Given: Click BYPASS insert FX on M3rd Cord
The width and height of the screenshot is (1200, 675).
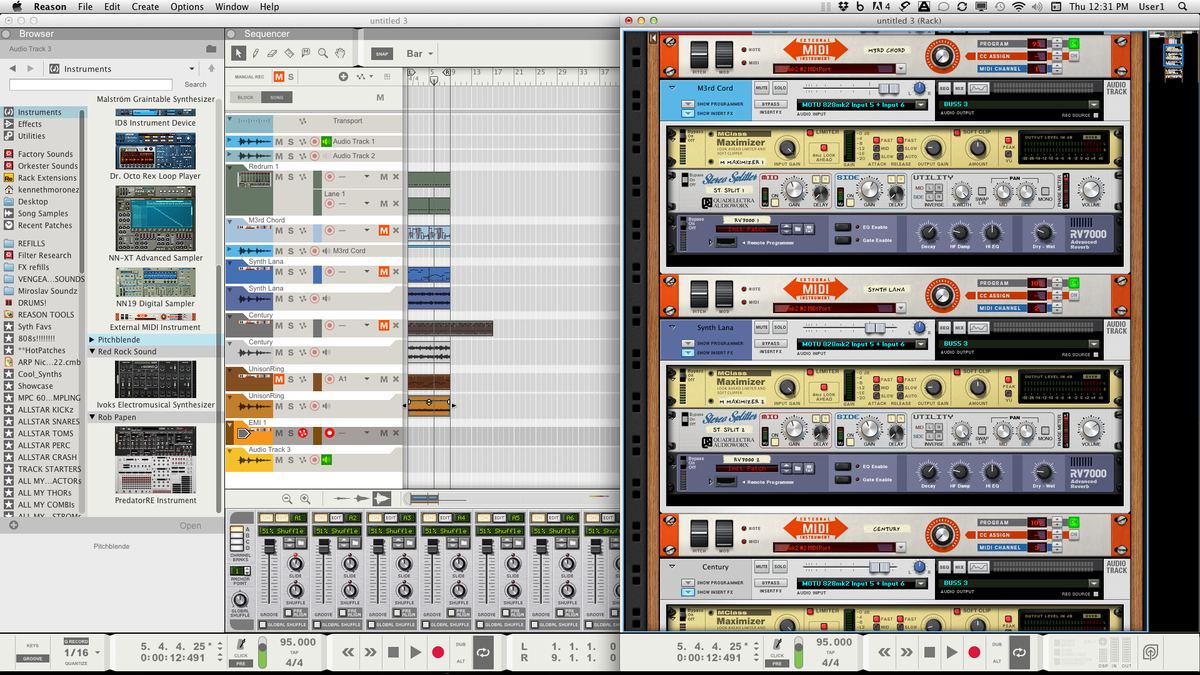Looking at the screenshot, I should coord(770,104).
